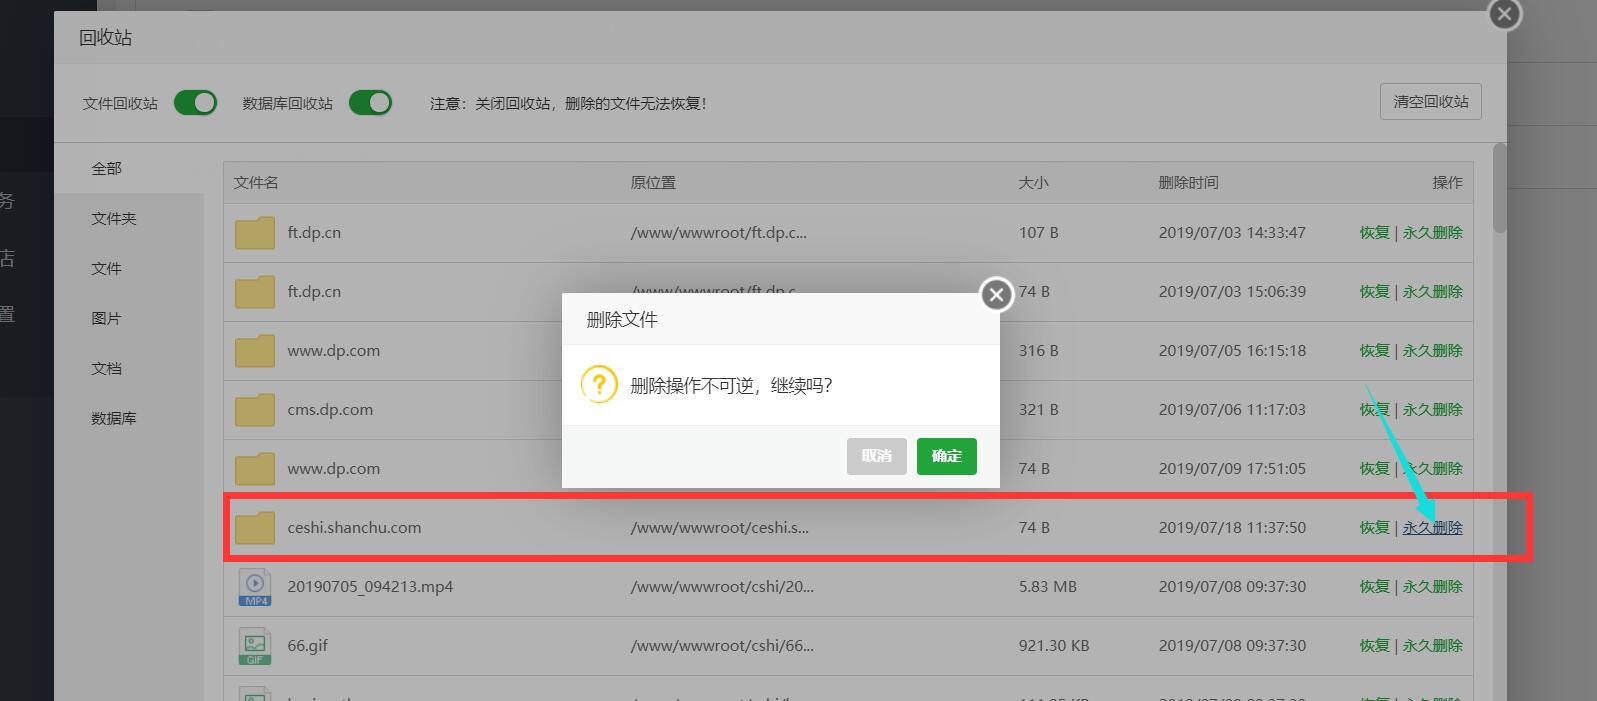Restore ft.dp.cn deleted at 15:06:39
Viewport: 1597px width, 701px height.
coord(1374,291)
